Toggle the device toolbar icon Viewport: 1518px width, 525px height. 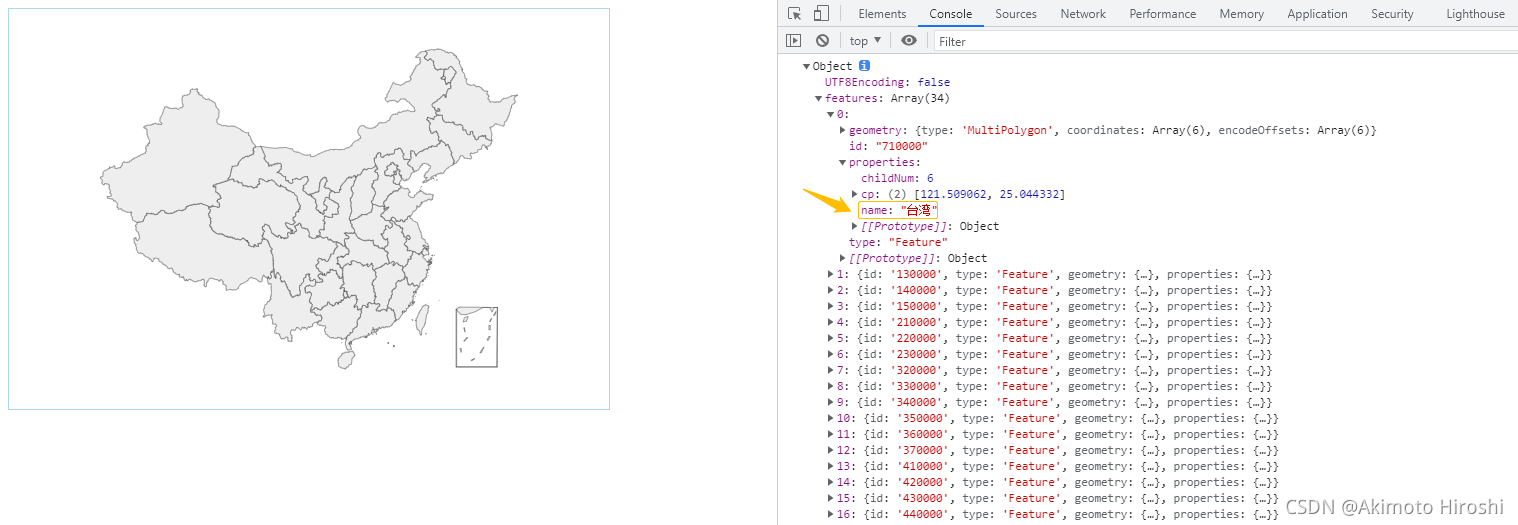820,14
